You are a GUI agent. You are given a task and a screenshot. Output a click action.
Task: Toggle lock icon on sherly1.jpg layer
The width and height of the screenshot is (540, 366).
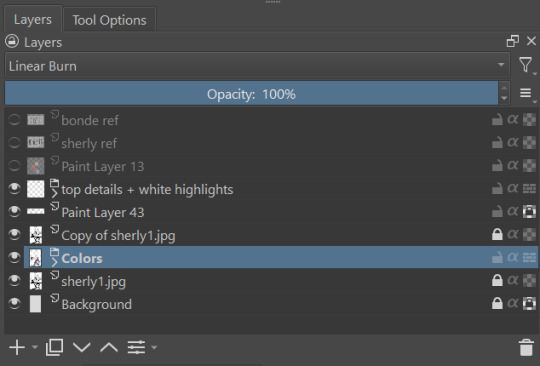pyautogui.click(x=497, y=281)
